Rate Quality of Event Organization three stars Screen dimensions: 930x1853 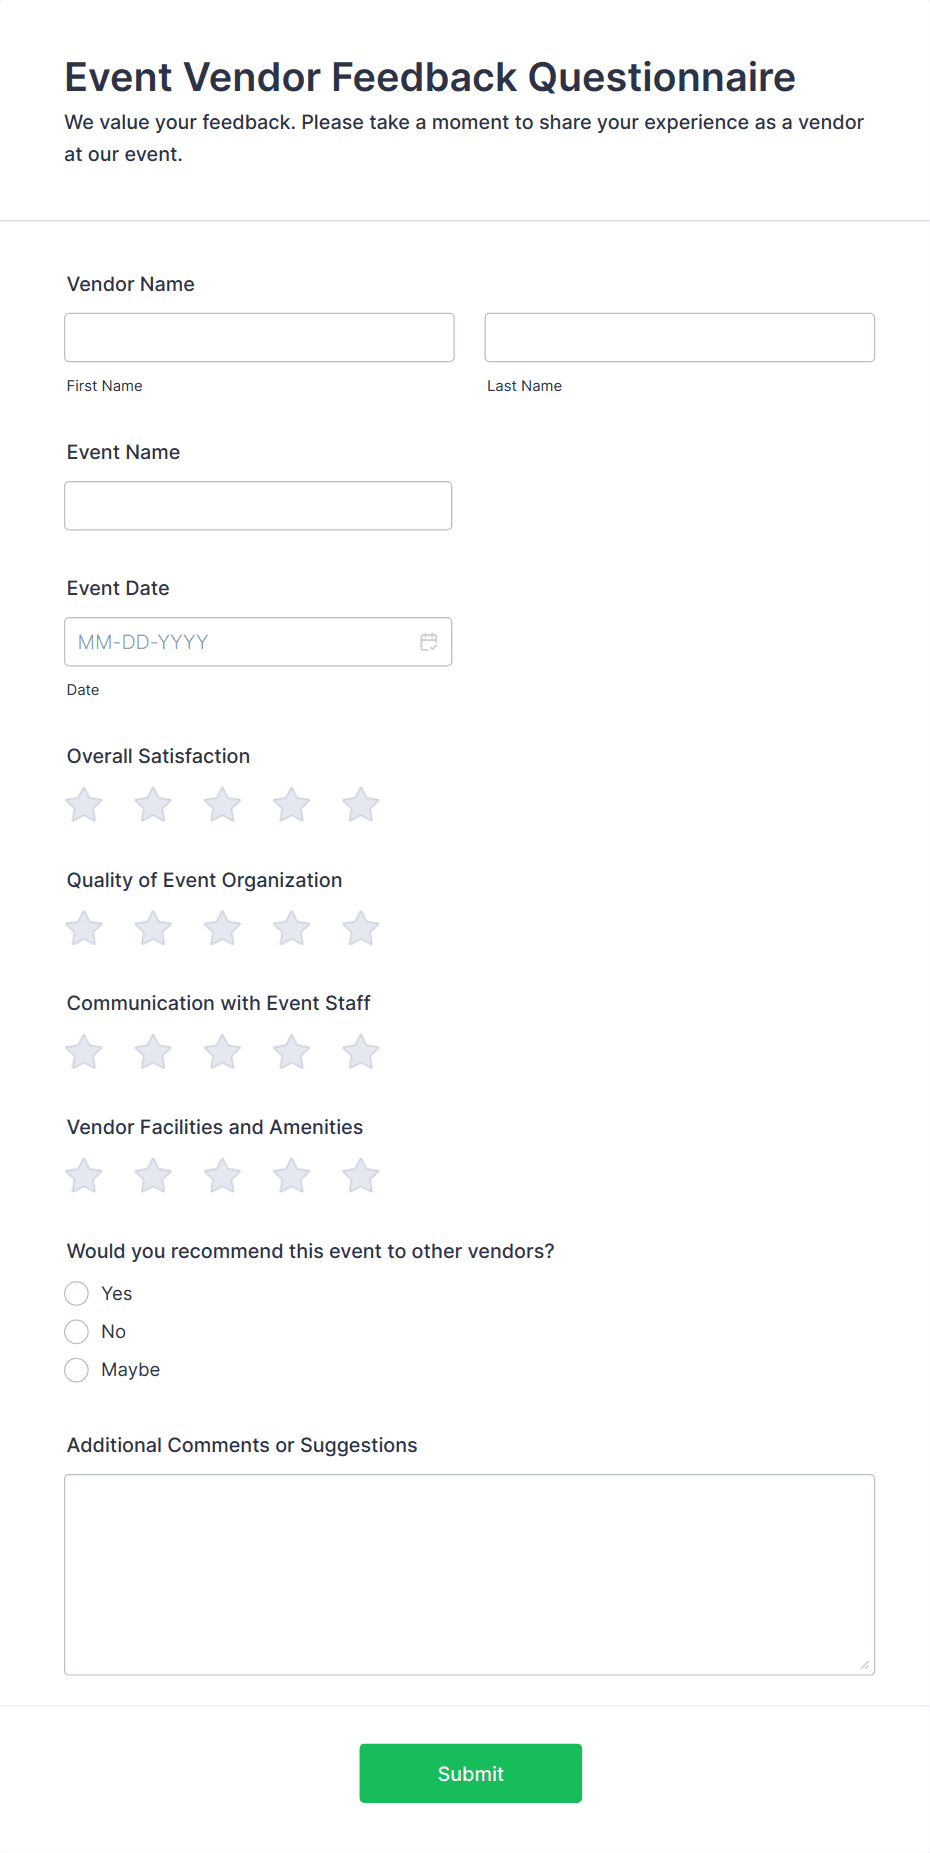coord(222,928)
